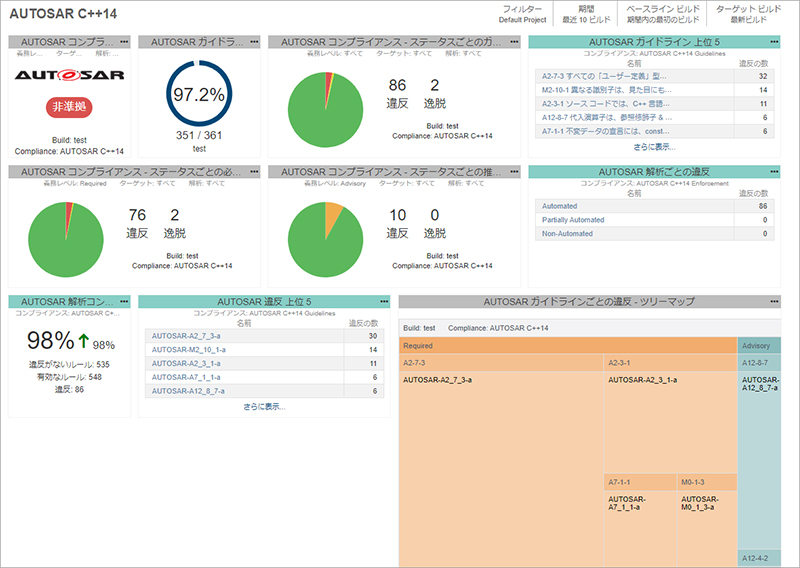
Task: Click the 351 / 361 guideline count
Action: point(199,135)
